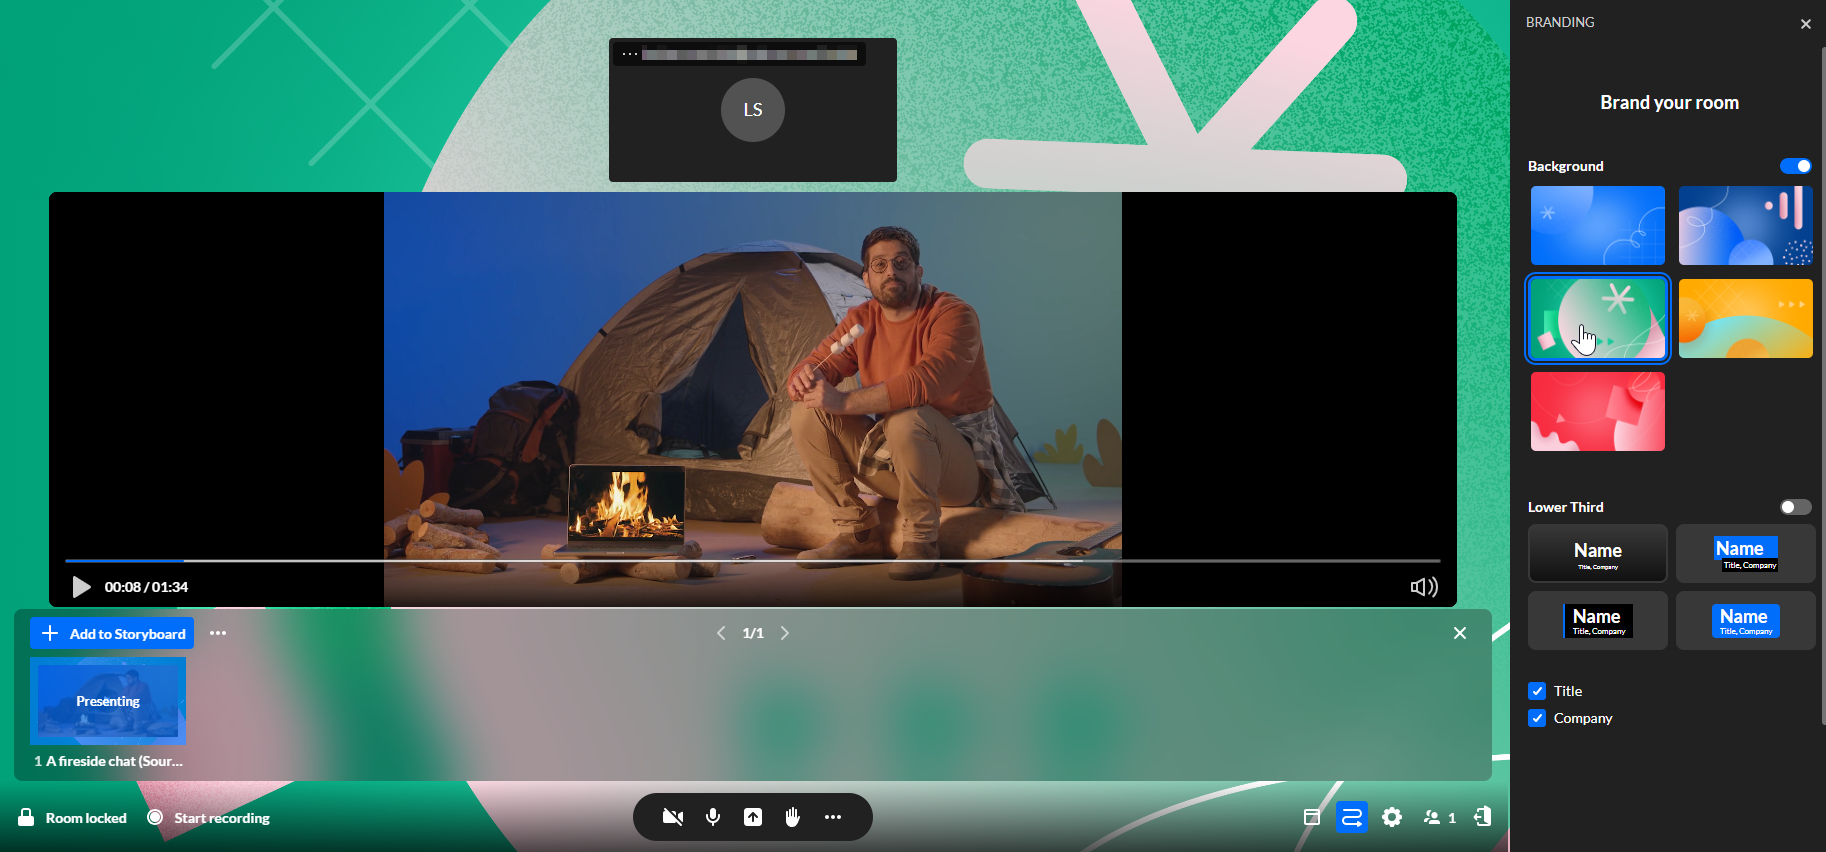
Task: Mute the microphone in the bottom toolbar
Action: coord(713,817)
